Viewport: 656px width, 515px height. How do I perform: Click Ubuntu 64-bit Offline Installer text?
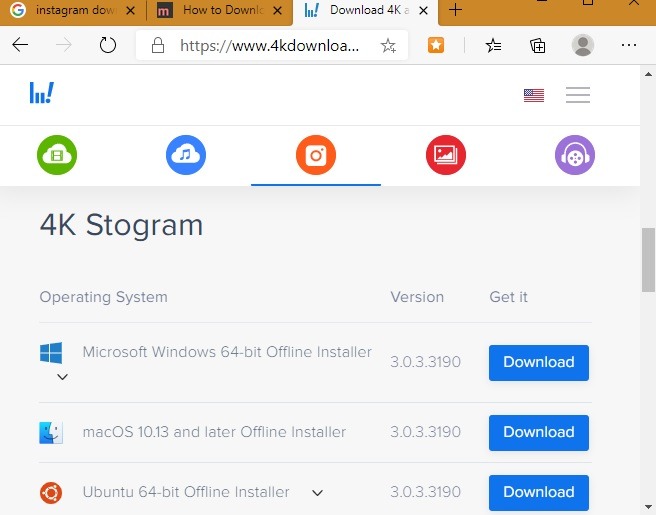(x=186, y=492)
